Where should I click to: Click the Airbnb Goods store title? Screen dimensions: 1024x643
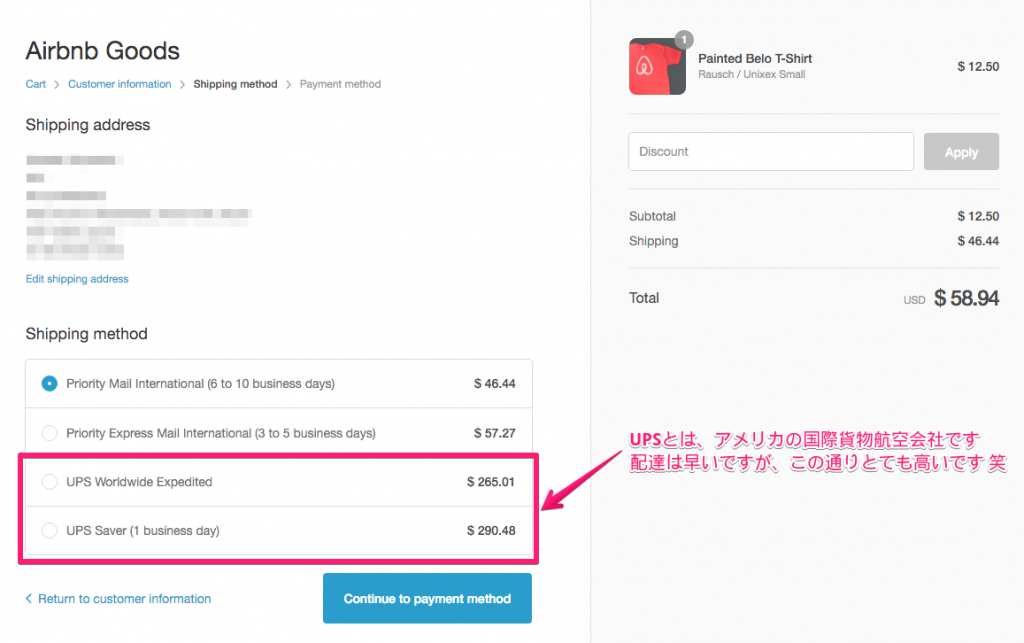(103, 51)
